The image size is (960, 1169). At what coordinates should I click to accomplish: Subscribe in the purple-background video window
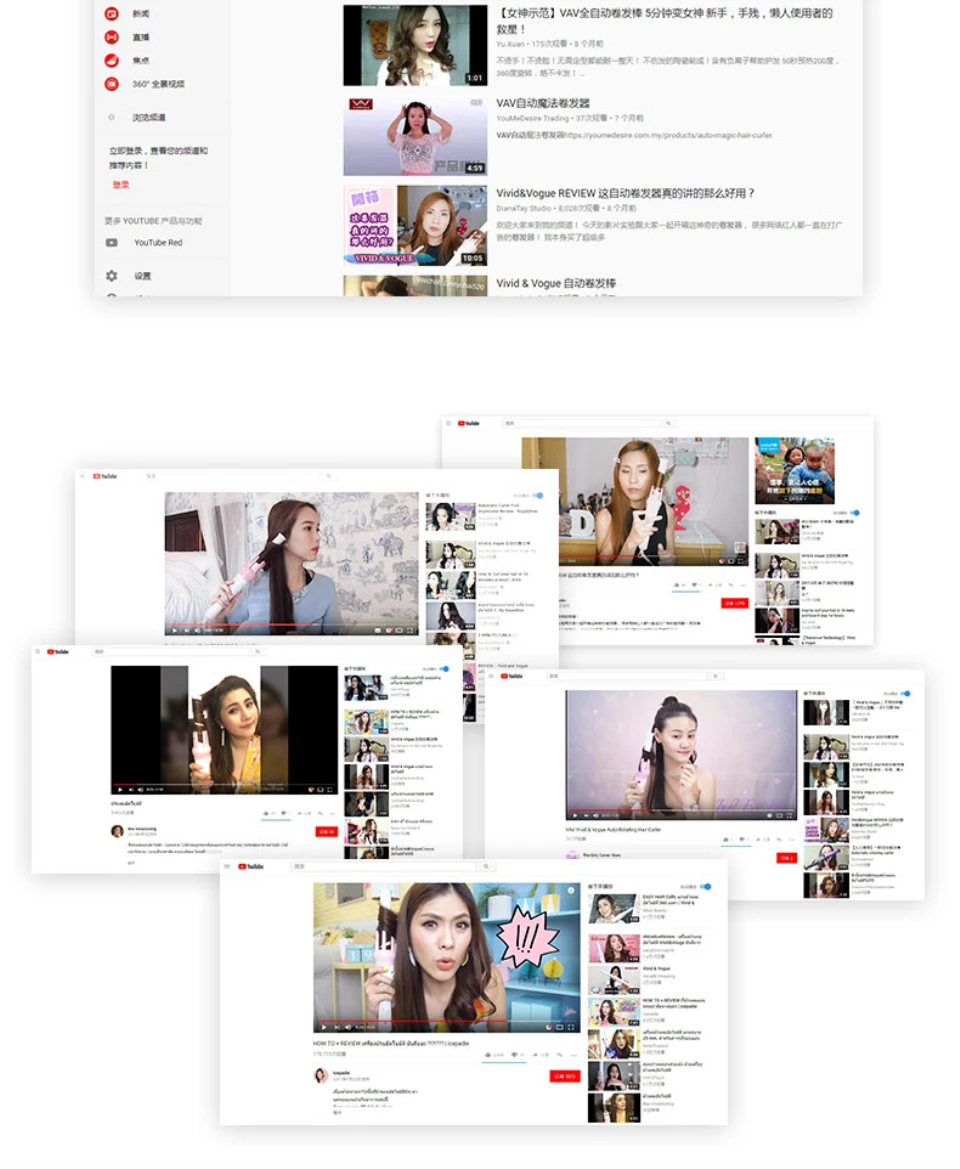pyautogui.click(x=786, y=858)
